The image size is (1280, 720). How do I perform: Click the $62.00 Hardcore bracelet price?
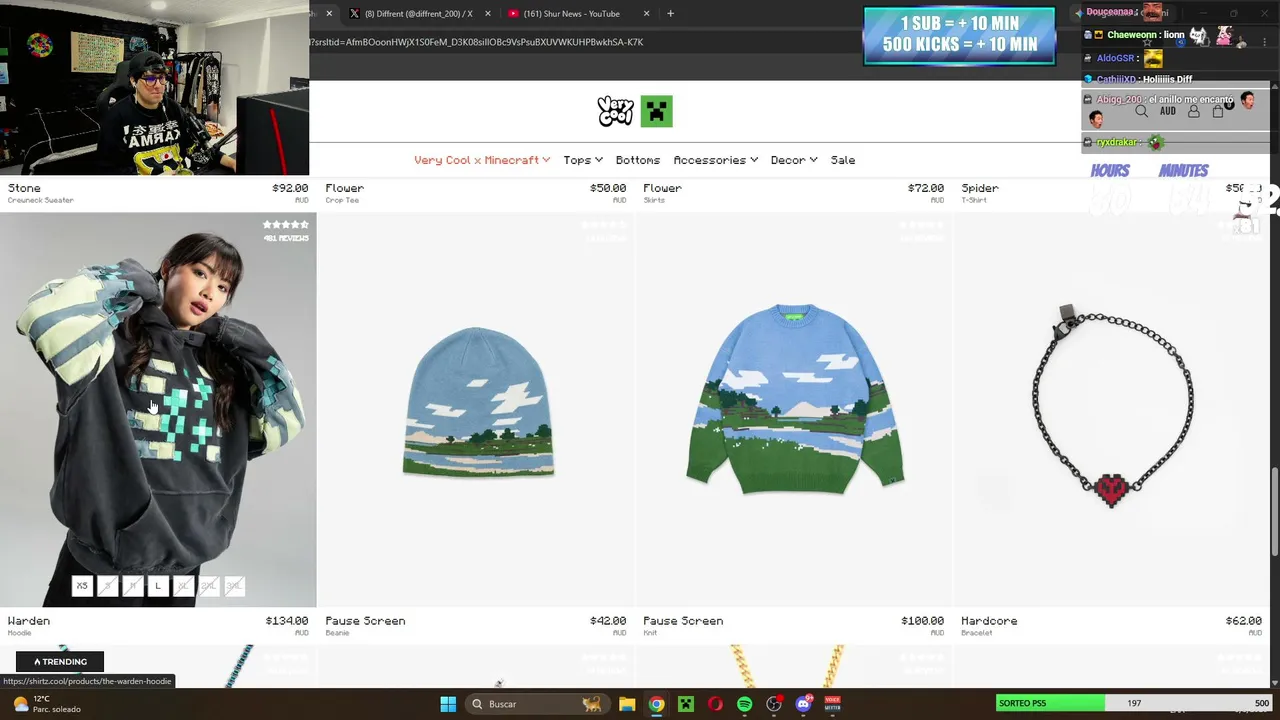click(x=1243, y=621)
